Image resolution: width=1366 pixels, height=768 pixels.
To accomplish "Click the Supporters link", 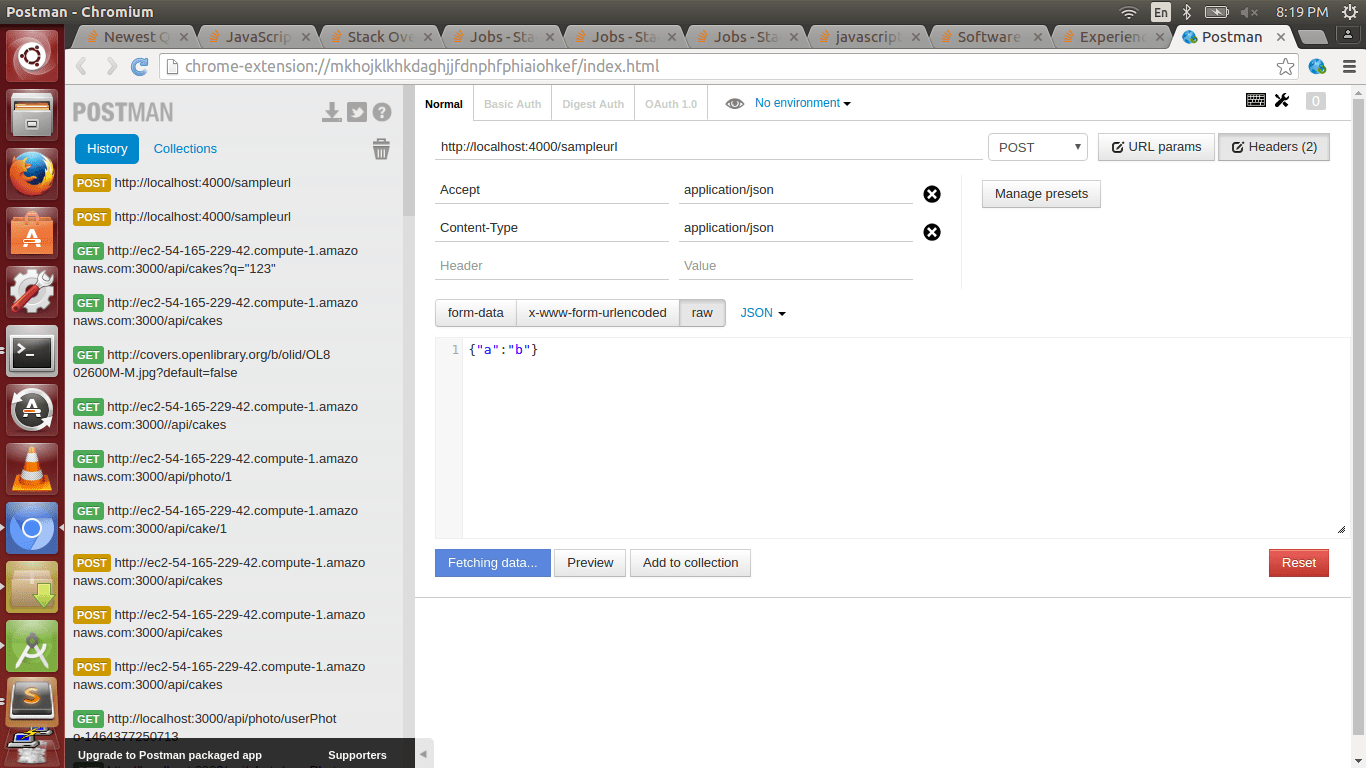I will 357,755.
